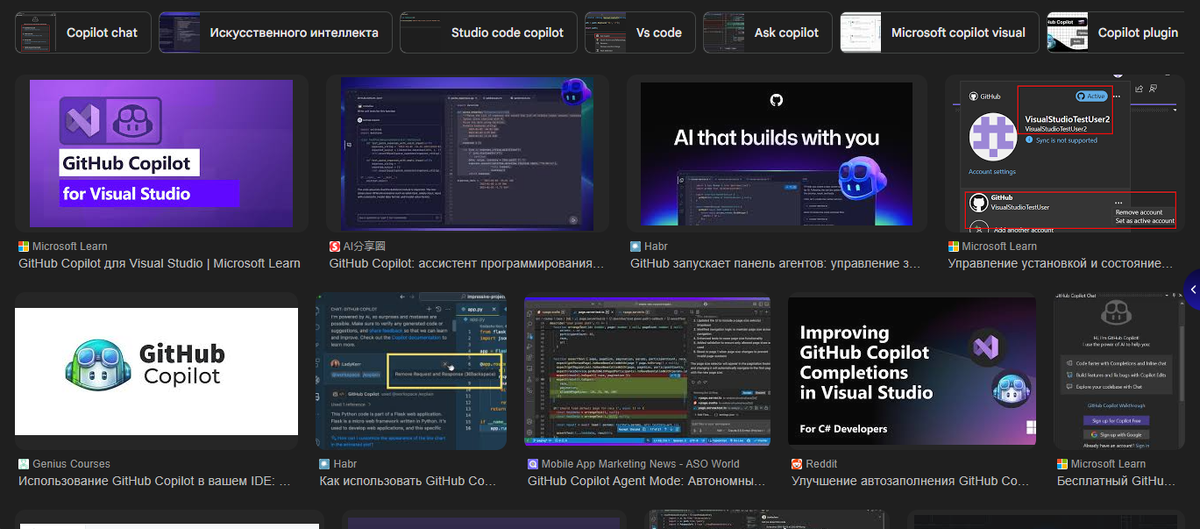Open the white GitHub Copilot logo thumbnail

click(x=156, y=371)
